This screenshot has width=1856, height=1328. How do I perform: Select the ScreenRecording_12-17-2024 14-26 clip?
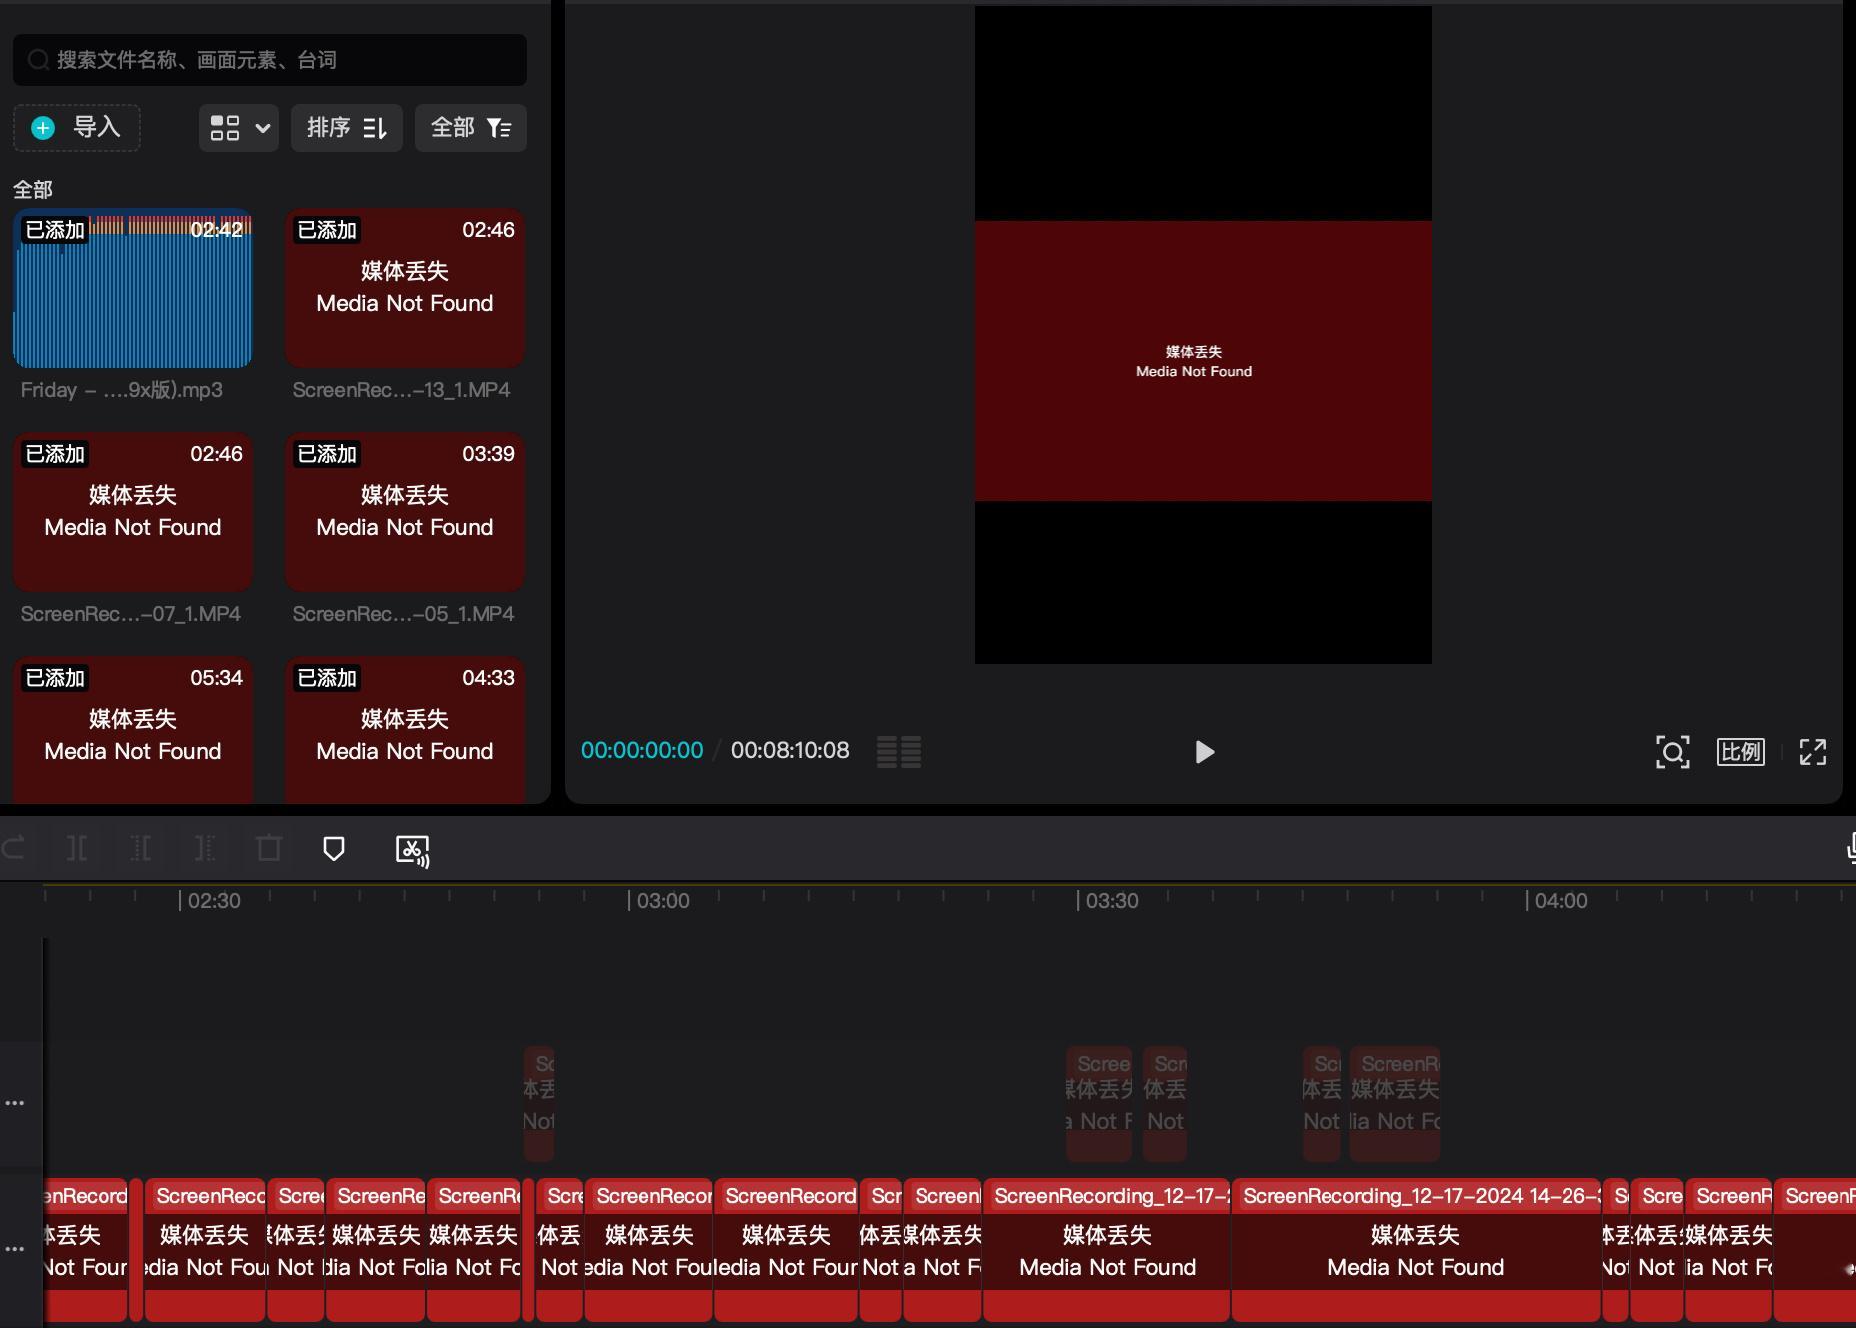[x=1416, y=1251]
